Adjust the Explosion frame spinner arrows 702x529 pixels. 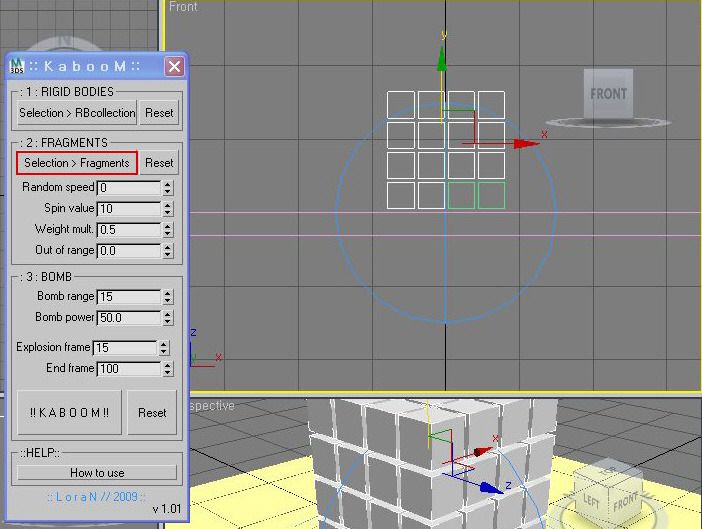pyautogui.click(x=164, y=348)
